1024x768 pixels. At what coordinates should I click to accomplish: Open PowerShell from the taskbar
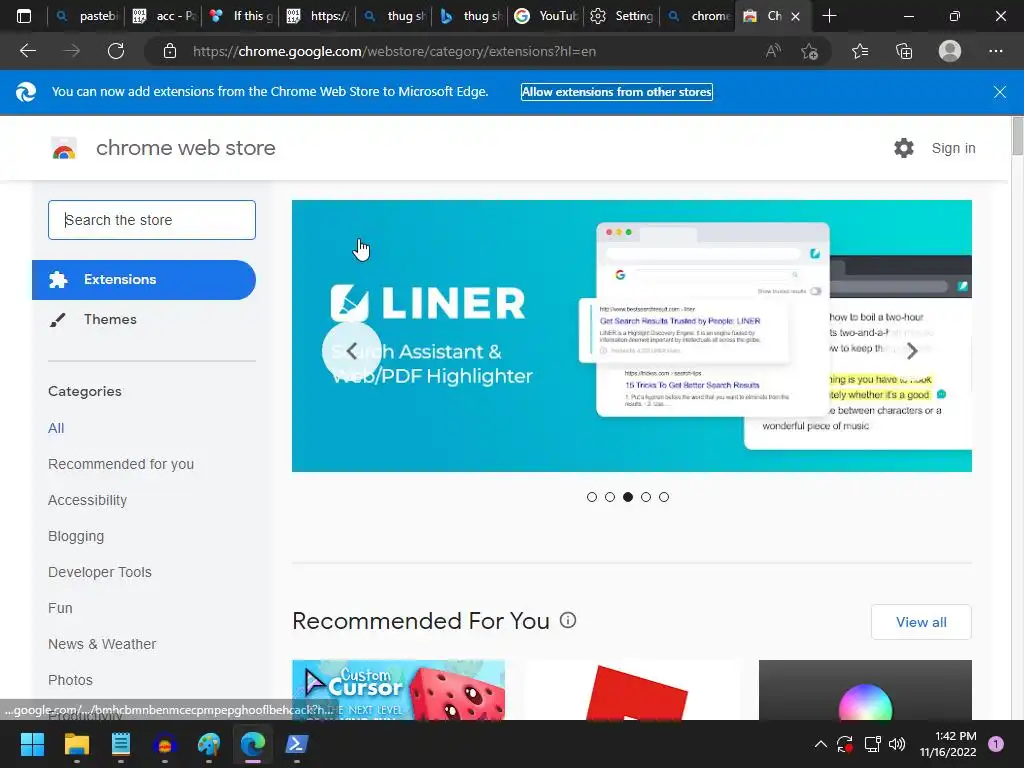(x=297, y=744)
